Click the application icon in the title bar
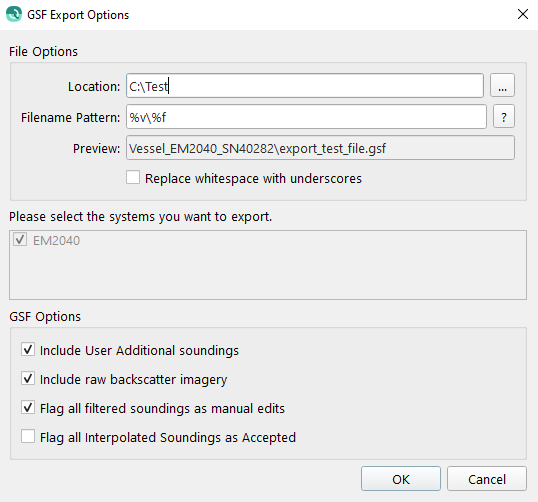The width and height of the screenshot is (538, 502). point(14,14)
